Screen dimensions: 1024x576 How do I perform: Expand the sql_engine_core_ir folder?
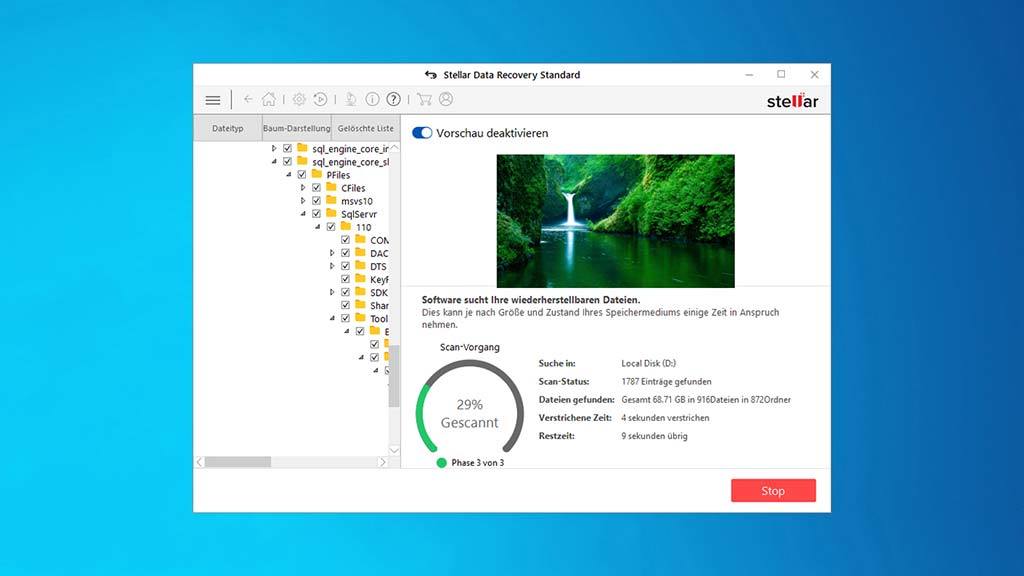[274, 148]
